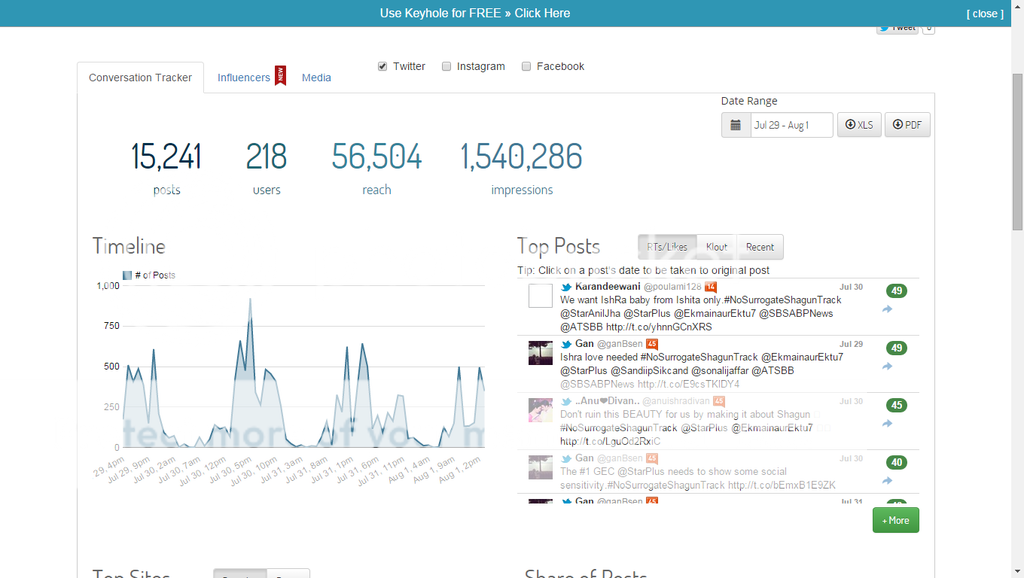Click the Klout score badge next to @ganBsen
Screen dimensions: 1024x578
(651, 344)
